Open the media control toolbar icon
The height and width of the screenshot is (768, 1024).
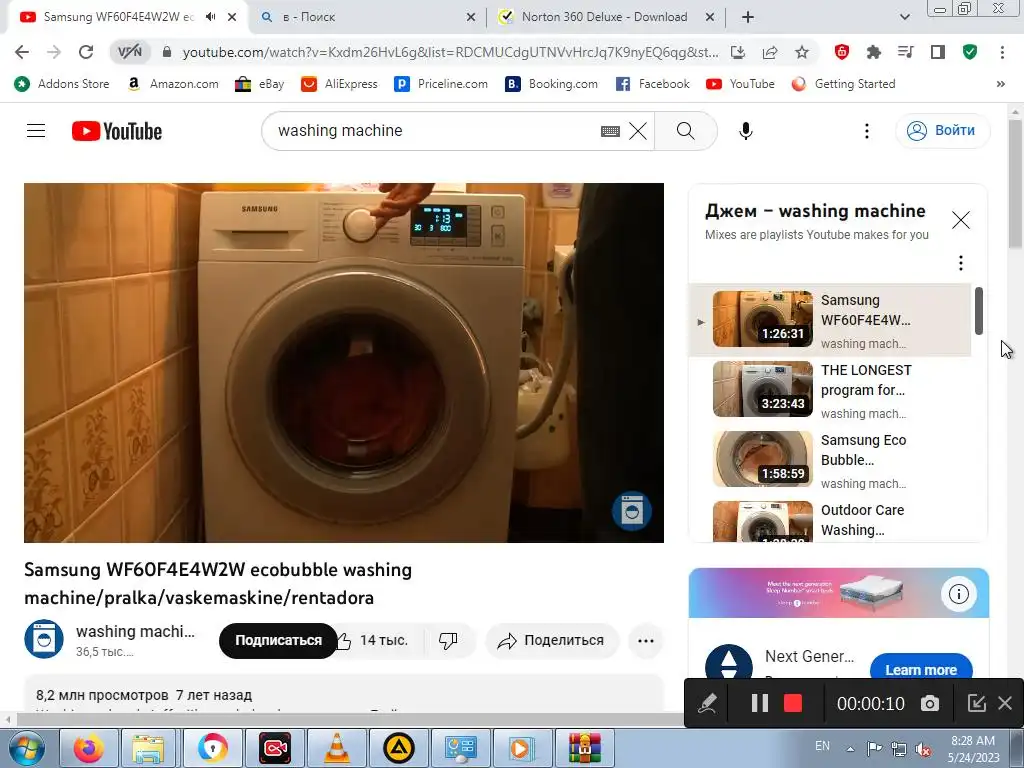pos(906,52)
